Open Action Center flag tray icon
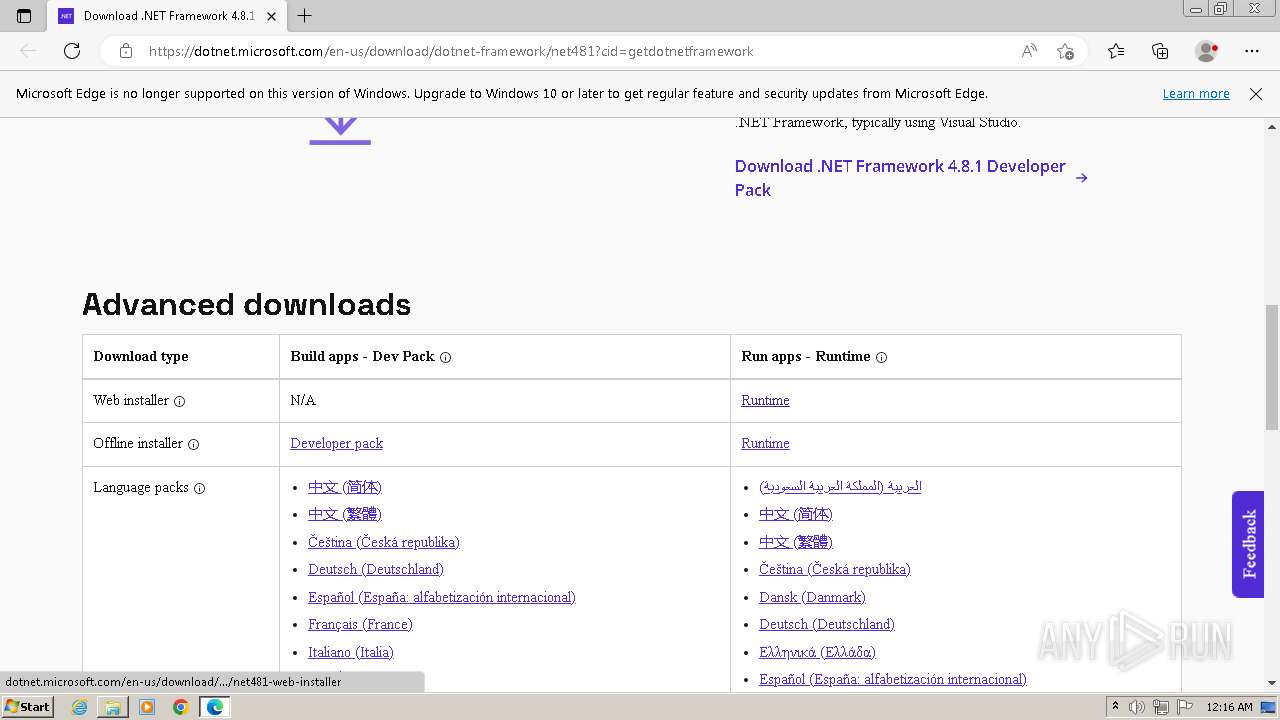The width and height of the screenshot is (1280, 720). [1185, 707]
